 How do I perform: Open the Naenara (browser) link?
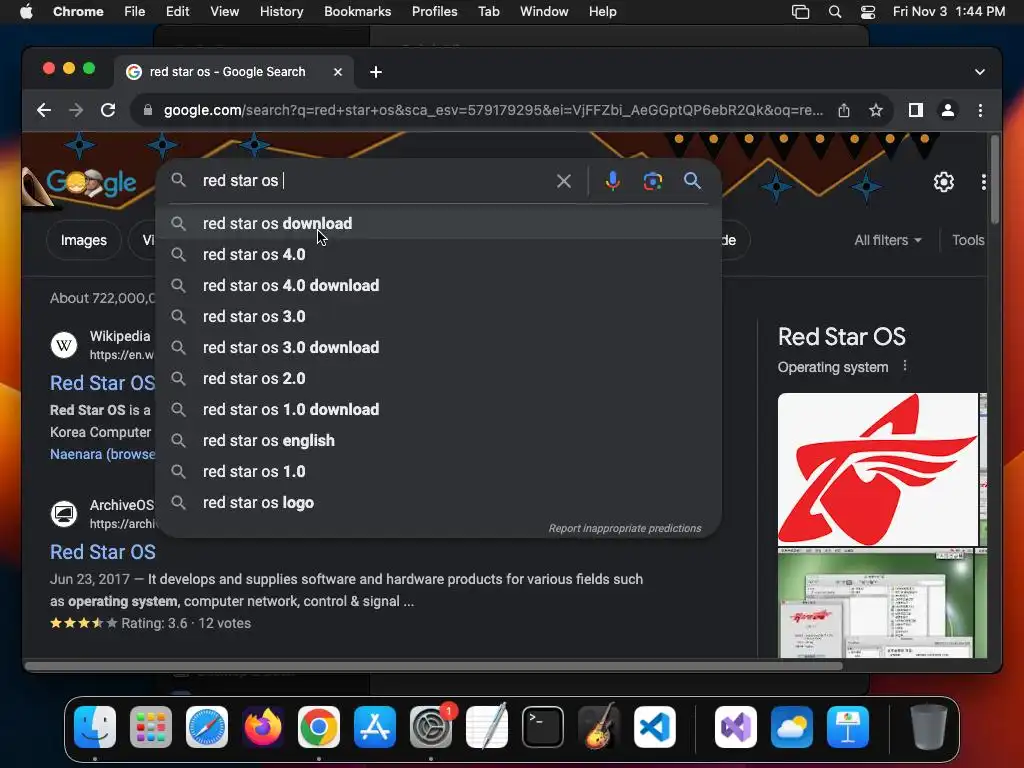point(103,454)
